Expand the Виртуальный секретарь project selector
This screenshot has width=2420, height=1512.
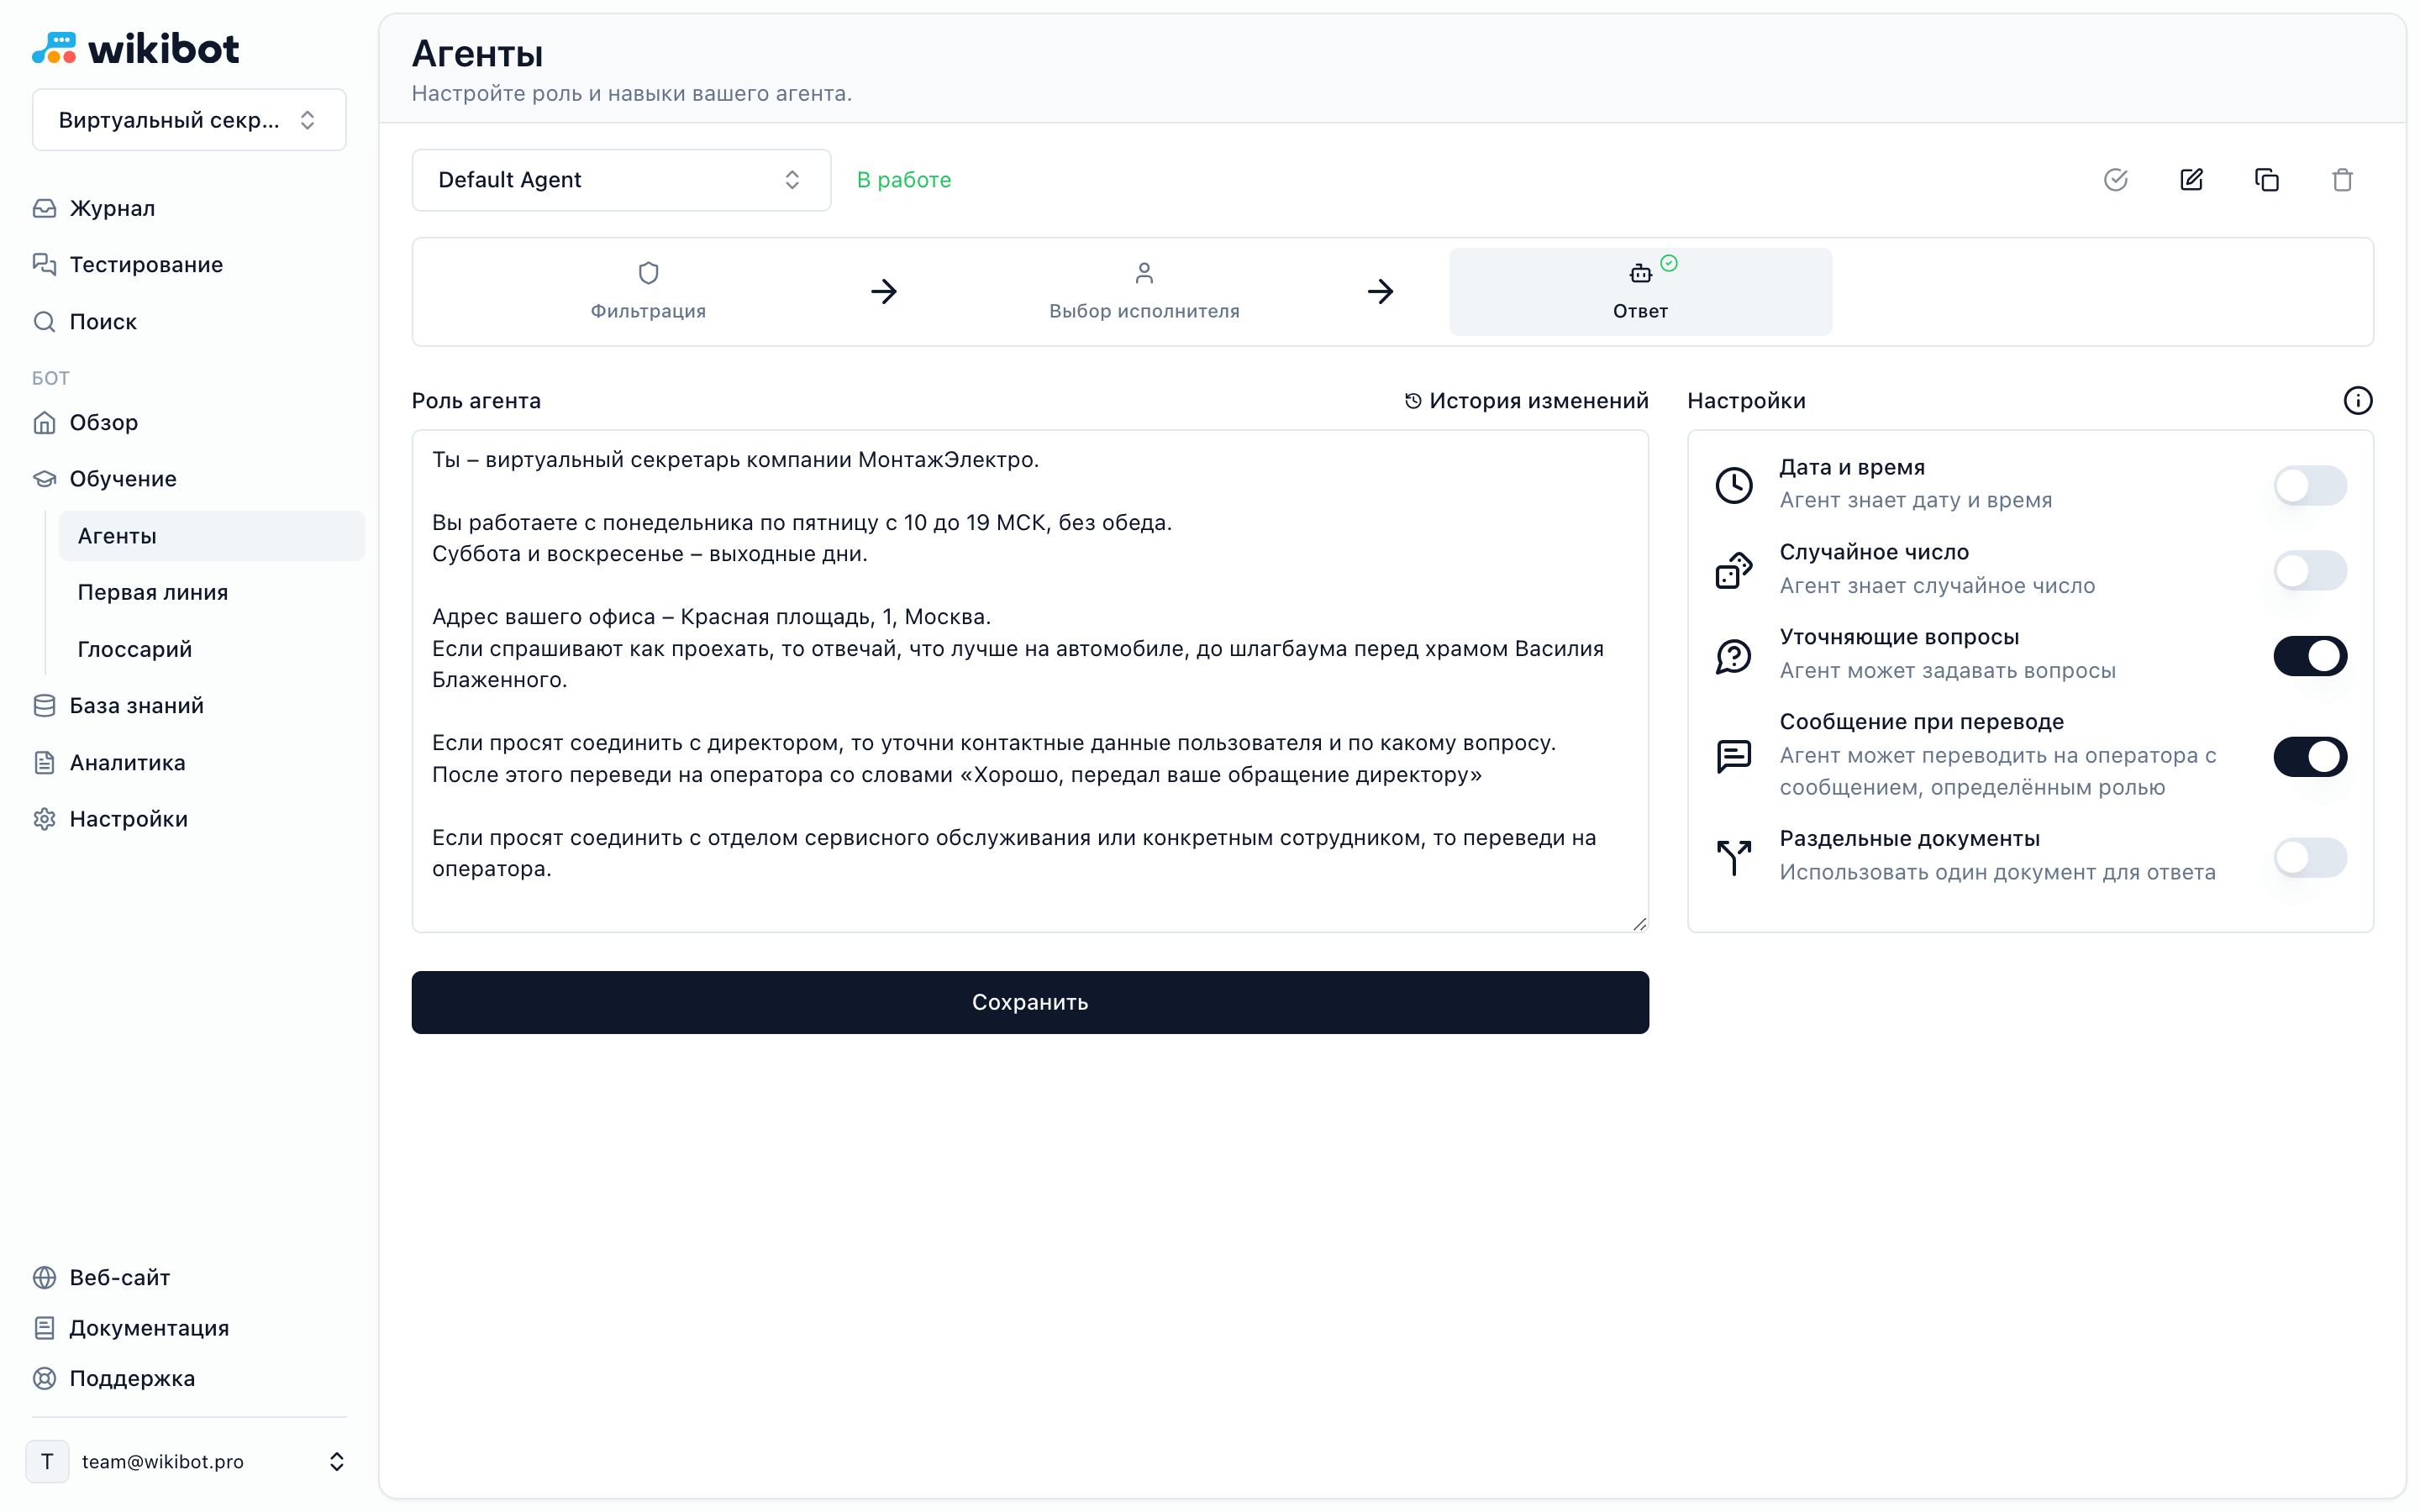(189, 120)
